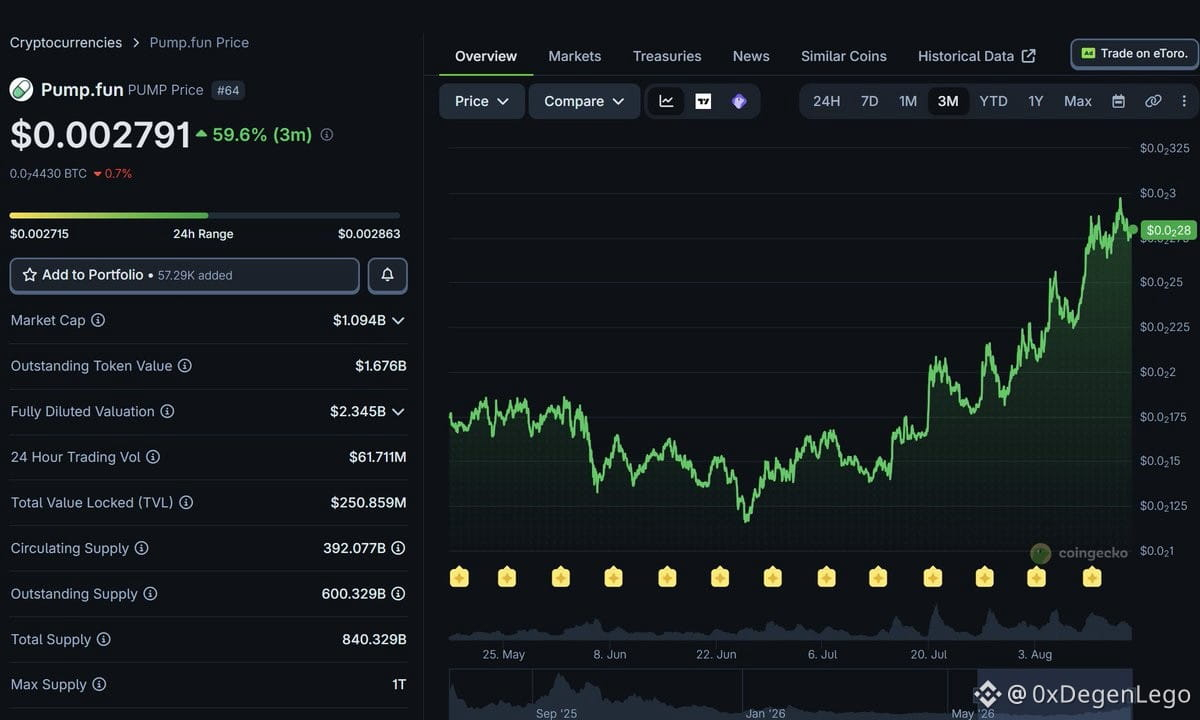The width and height of the screenshot is (1200, 720).
Task: Click the $0.002791 price value
Action: pyautogui.click(x=100, y=135)
